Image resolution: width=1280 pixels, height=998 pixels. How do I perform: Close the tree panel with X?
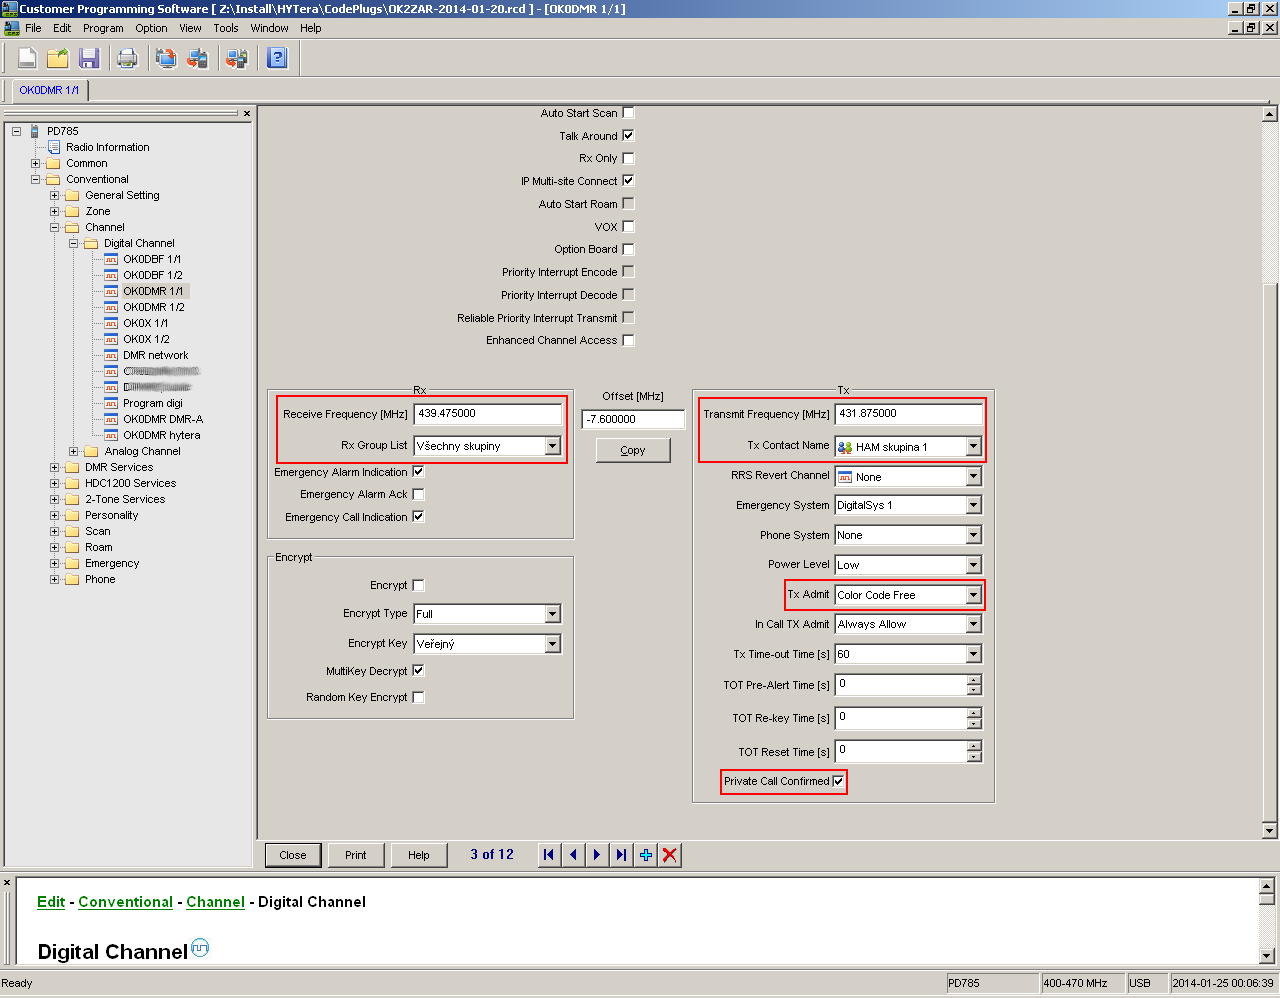pyautogui.click(x=247, y=114)
